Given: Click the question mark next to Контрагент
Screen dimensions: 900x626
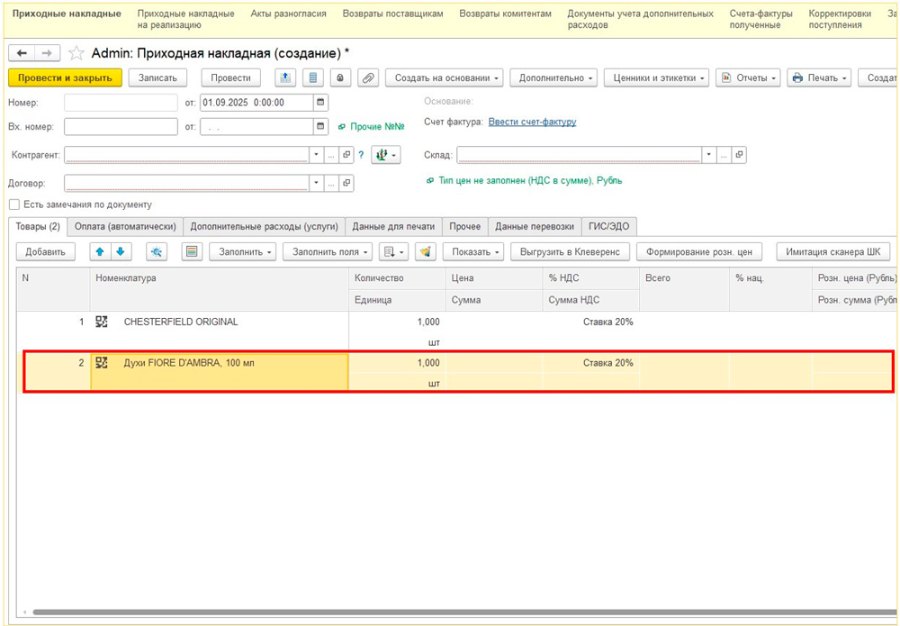Looking at the screenshot, I should (361, 155).
